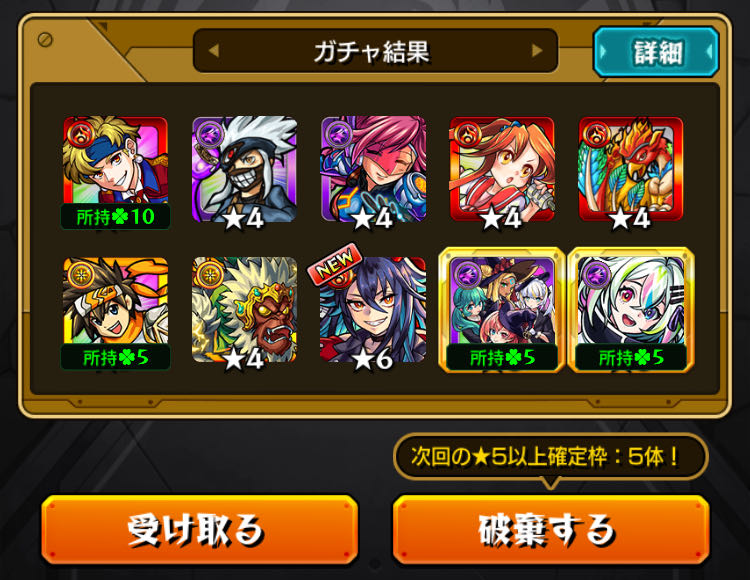
Task: Select the masked white-haired ★4 character
Action: 244,170
